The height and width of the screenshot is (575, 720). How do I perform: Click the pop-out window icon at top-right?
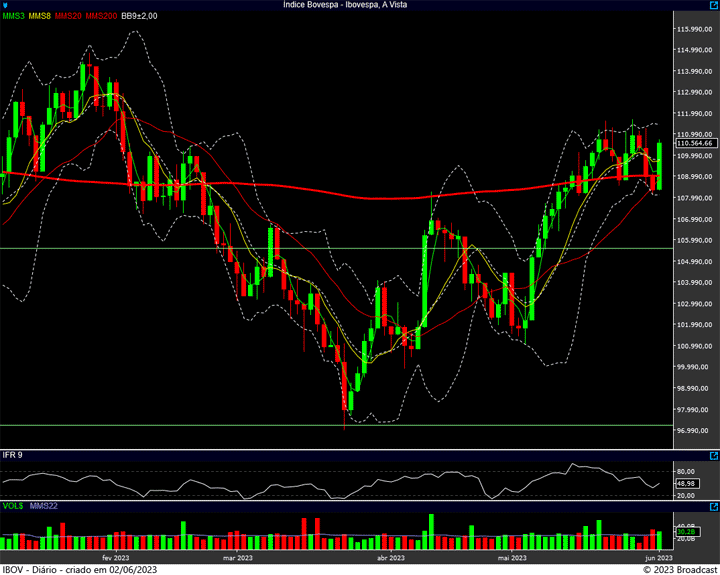712,5
